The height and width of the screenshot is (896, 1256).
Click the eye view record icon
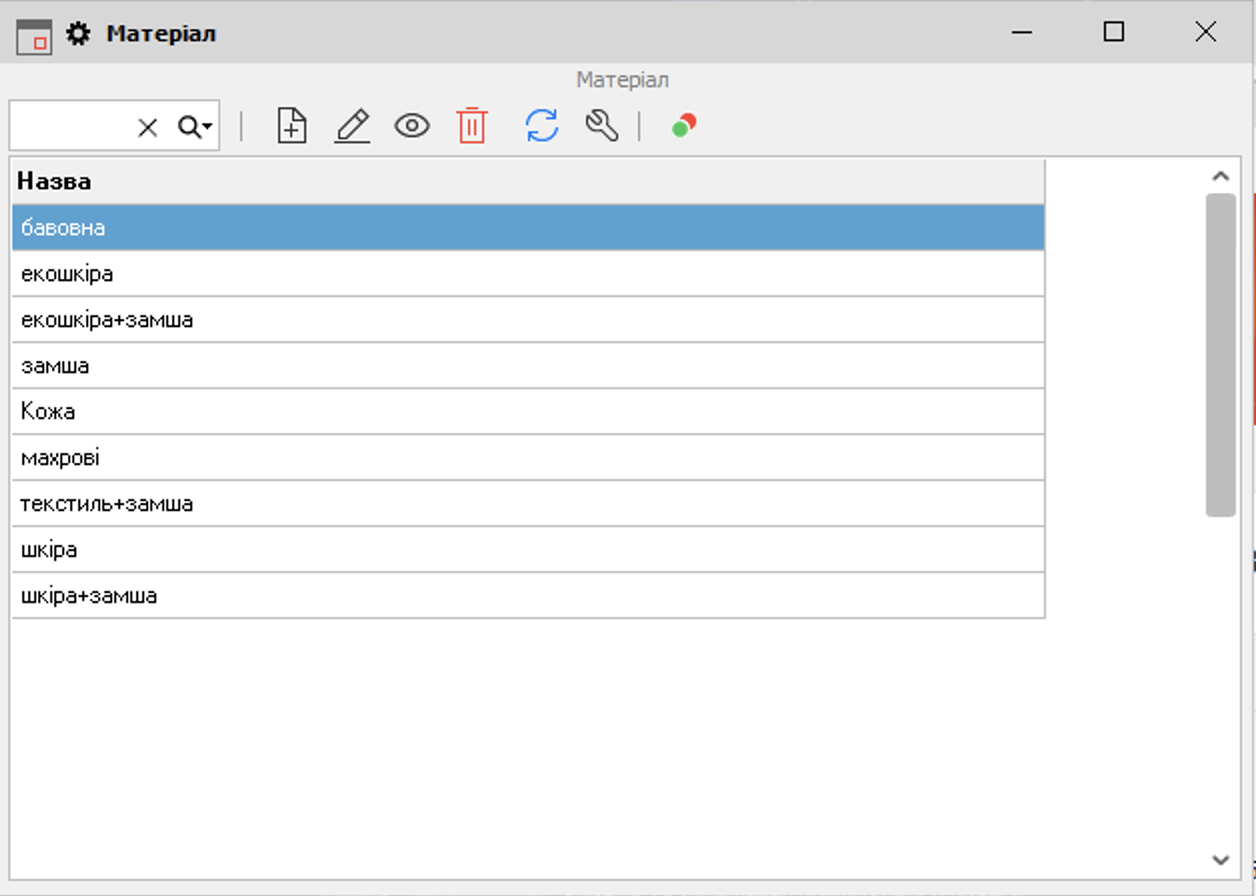click(x=412, y=126)
